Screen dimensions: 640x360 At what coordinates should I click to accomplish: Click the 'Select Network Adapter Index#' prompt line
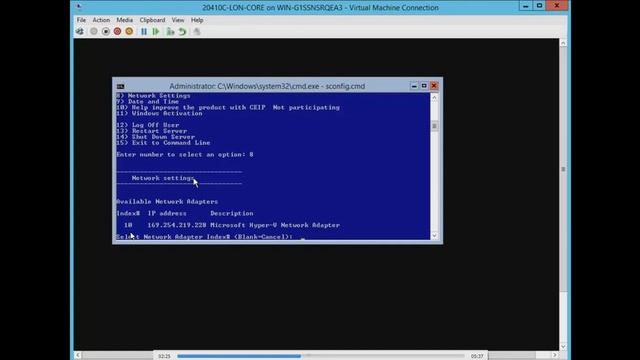204,237
